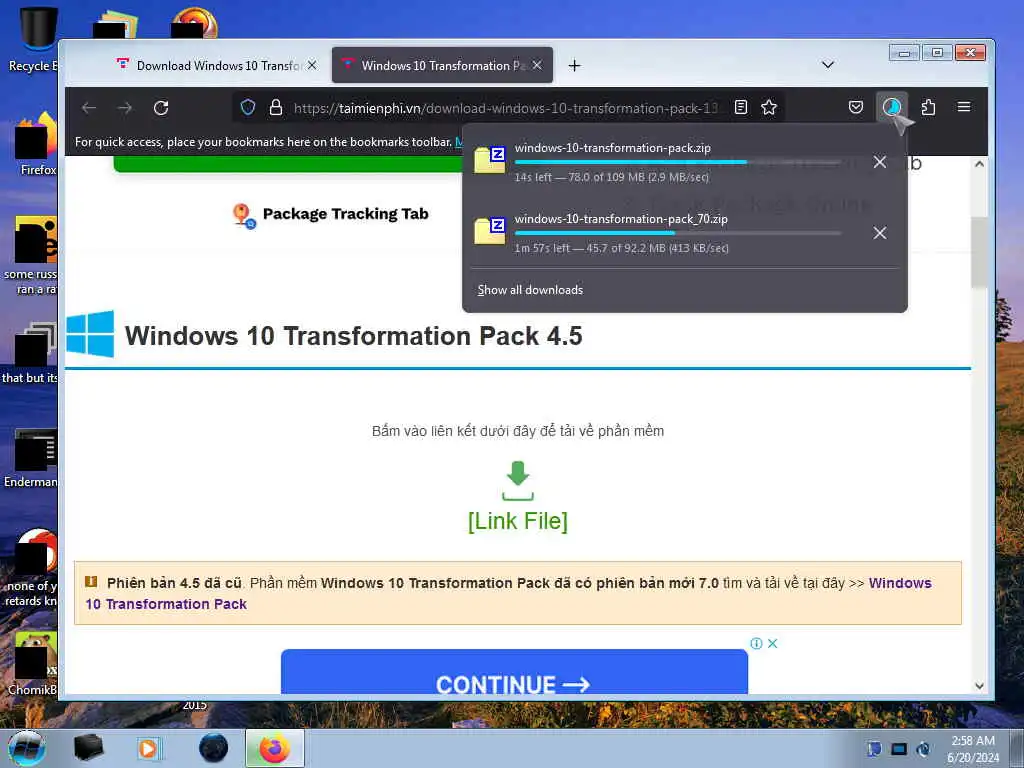1024x768 pixels.
Task: Click the vertical scrollbar thumb
Action: (979, 252)
